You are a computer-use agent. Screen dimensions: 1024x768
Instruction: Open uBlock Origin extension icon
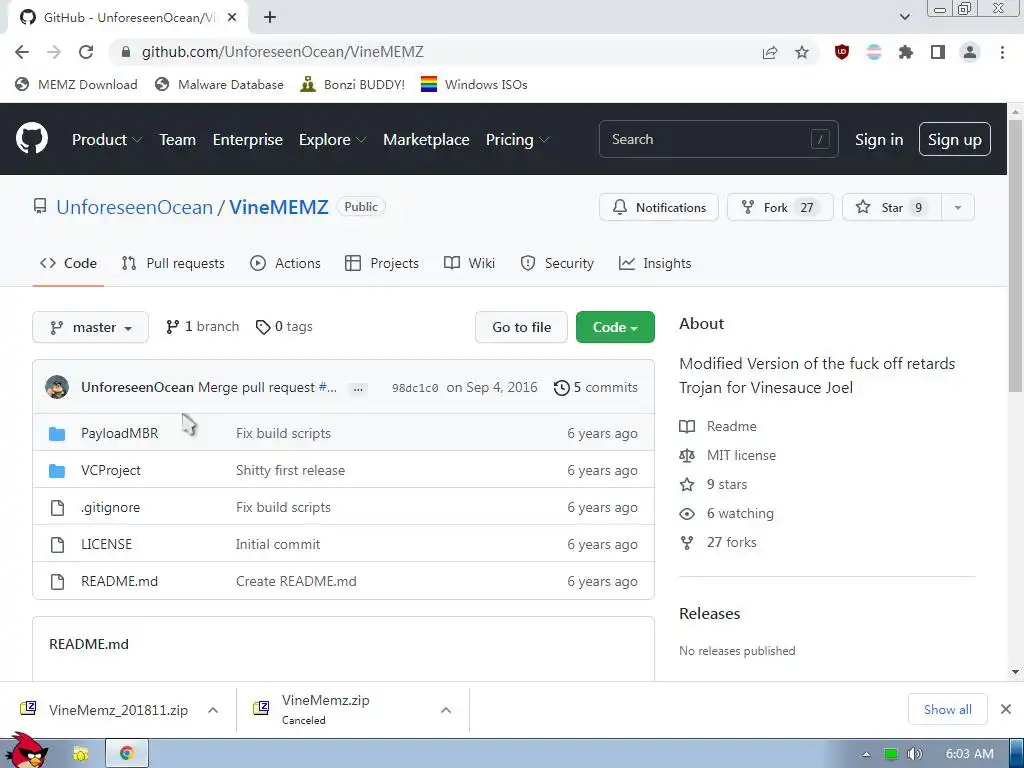pyautogui.click(x=842, y=52)
